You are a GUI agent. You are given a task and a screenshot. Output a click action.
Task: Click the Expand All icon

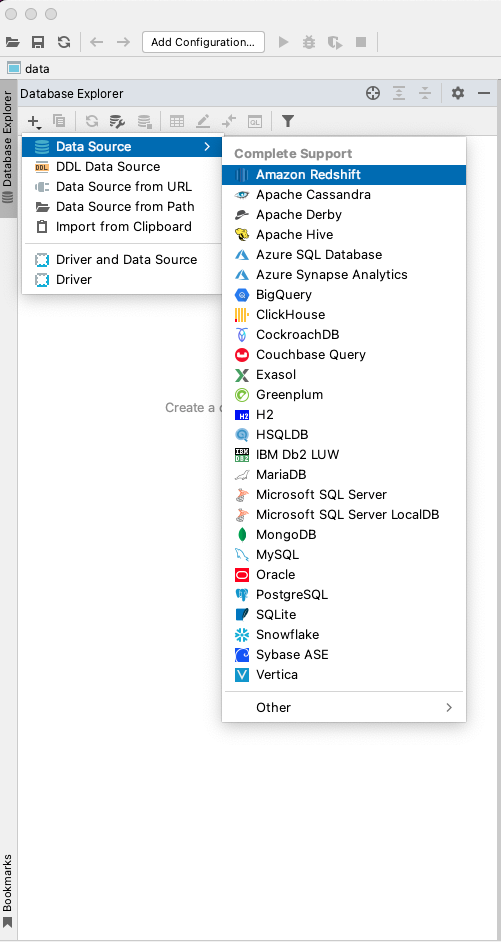399,93
